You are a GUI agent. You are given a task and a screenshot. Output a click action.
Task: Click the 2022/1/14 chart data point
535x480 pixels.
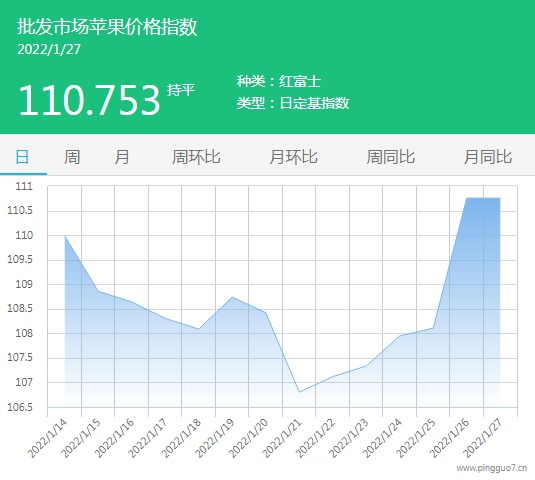(x=65, y=236)
